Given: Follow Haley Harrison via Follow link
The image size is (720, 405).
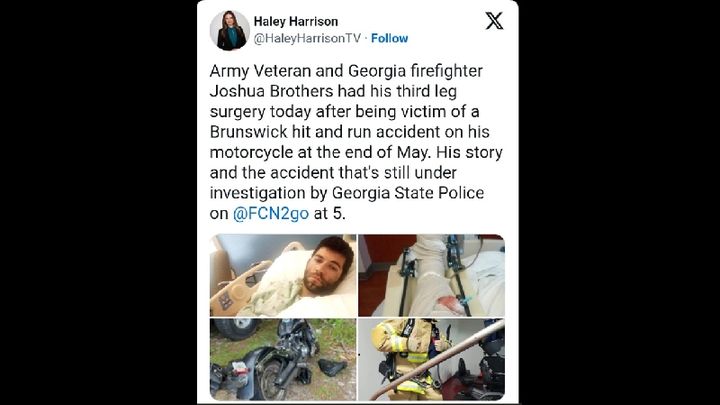Looking at the screenshot, I should tap(389, 38).
